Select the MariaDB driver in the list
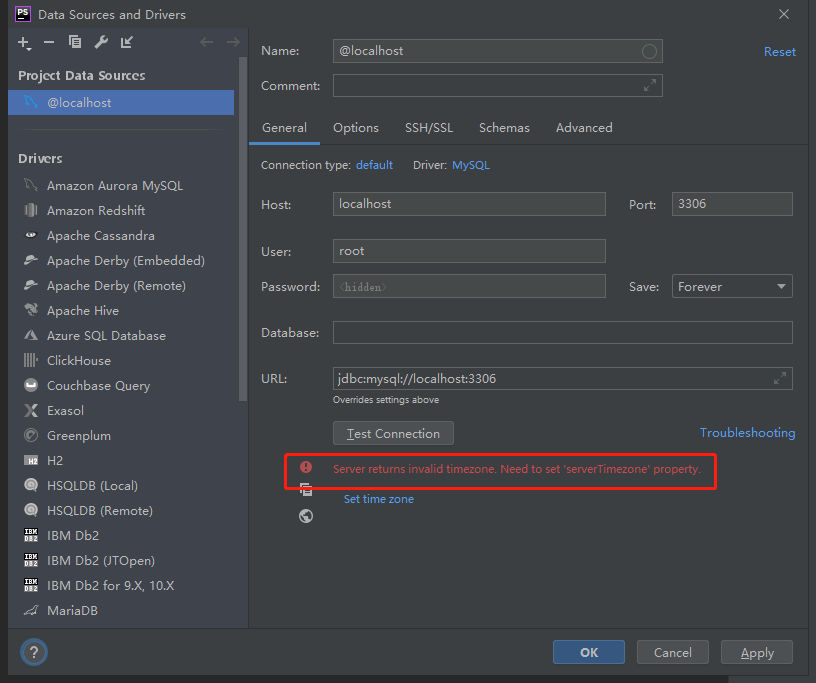The height and width of the screenshot is (683, 816). (72, 610)
